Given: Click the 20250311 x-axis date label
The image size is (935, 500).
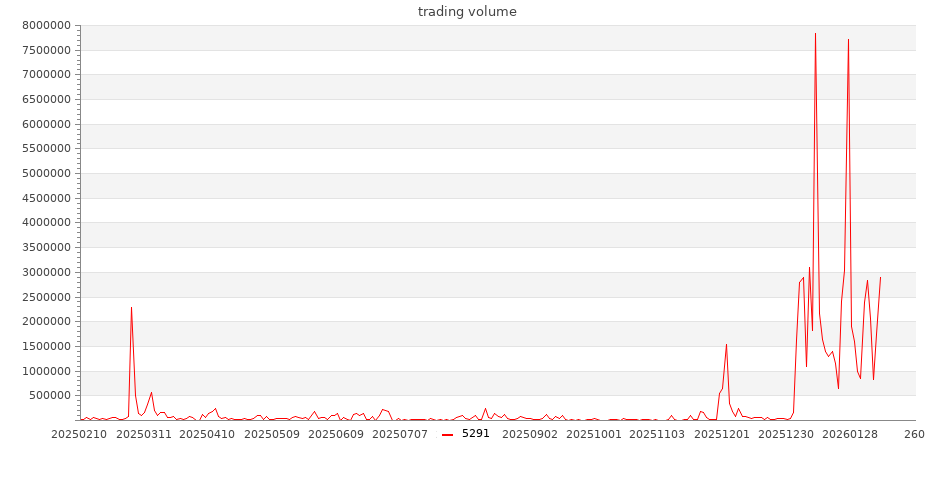Looking at the screenshot, I should click(x=143, y=434).
